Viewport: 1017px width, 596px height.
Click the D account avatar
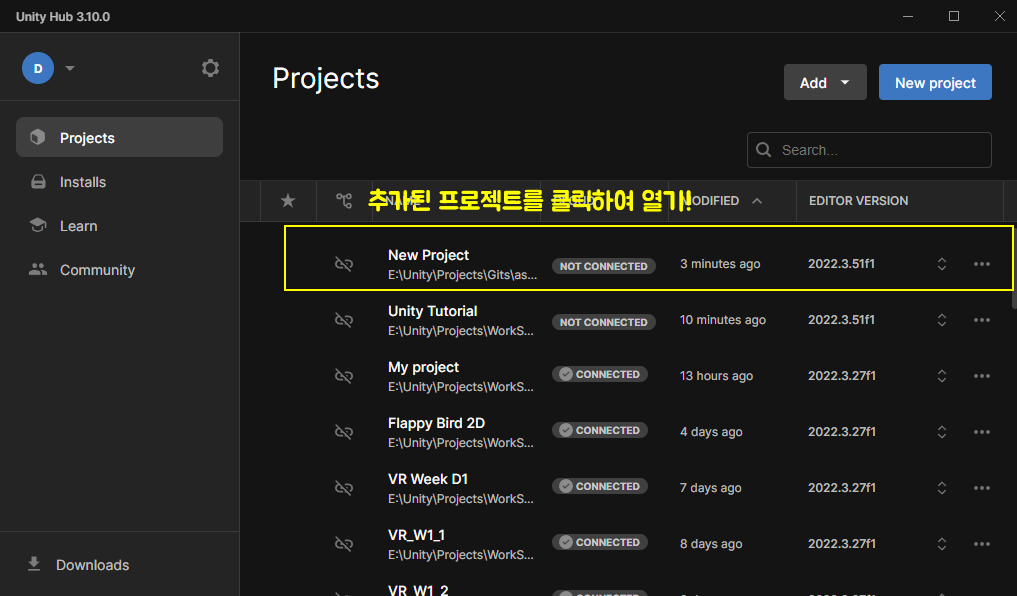coord(38,68)
